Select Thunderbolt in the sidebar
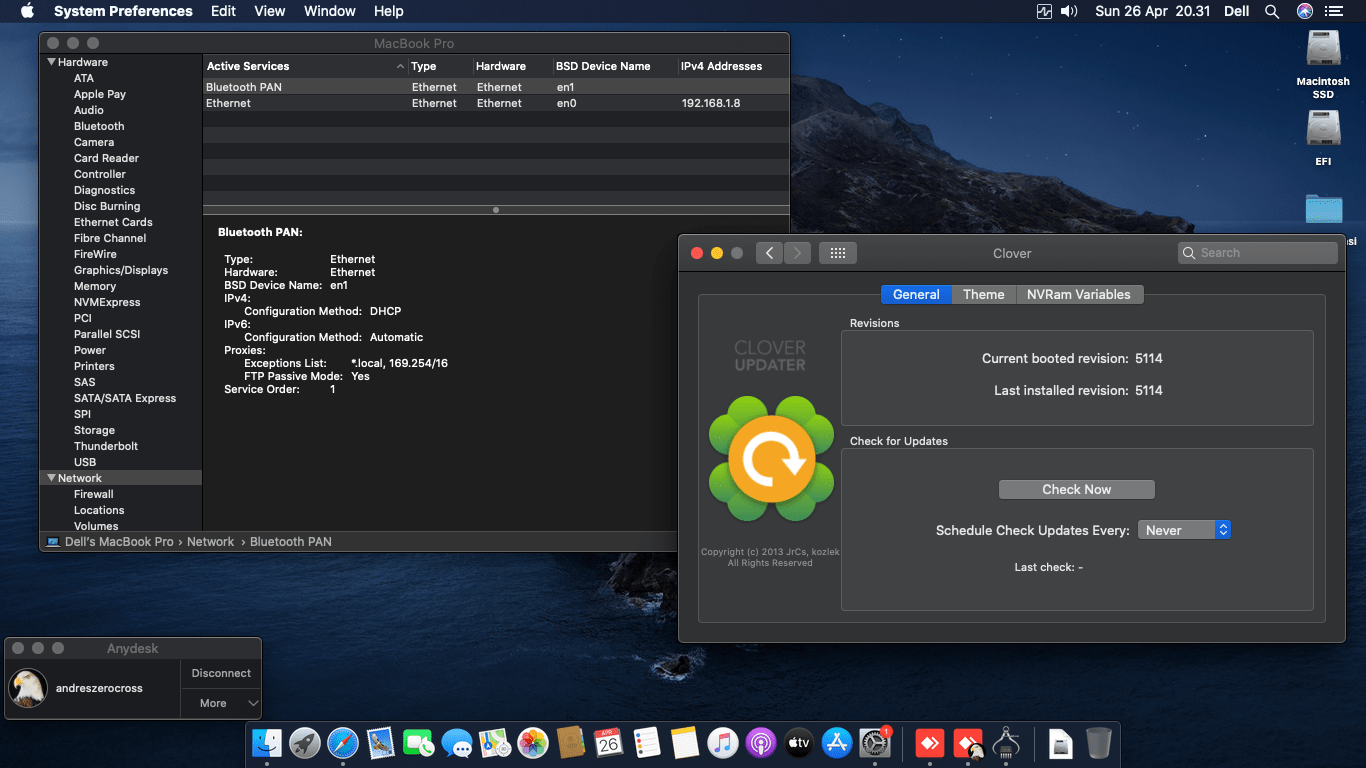Image resolution: width=1366 pixels, height=768 pixels. pyautogui.click(x=106, y=446)
